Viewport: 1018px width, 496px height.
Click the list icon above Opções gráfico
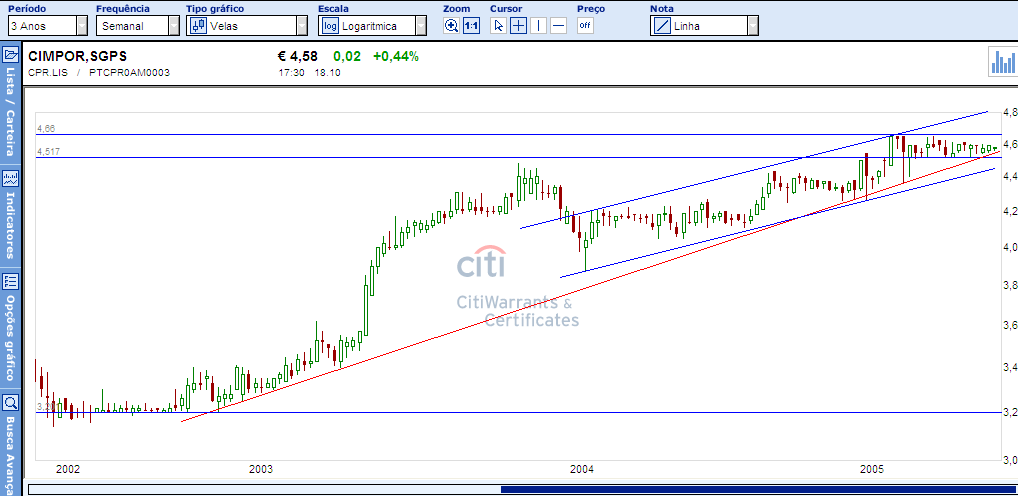tap(10, 281)
